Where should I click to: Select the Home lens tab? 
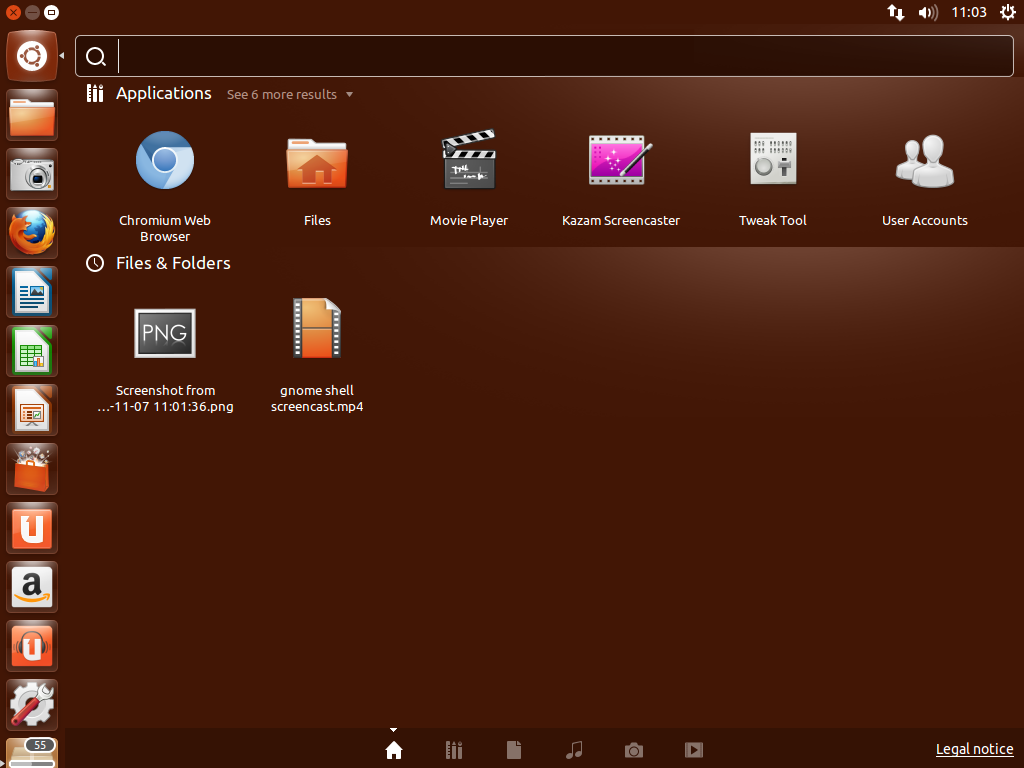[x=393, y=750]
